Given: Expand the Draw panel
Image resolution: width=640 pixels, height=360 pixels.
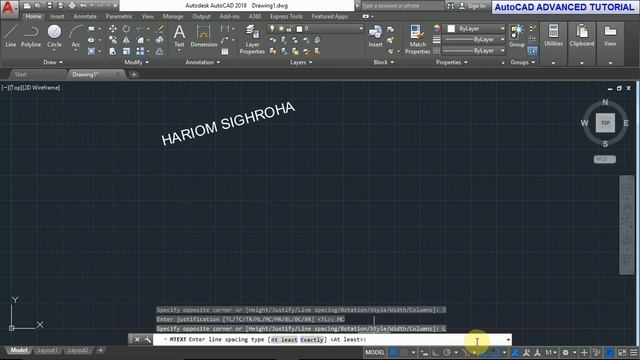Looking at the screenshot, I should click(53, 62).
